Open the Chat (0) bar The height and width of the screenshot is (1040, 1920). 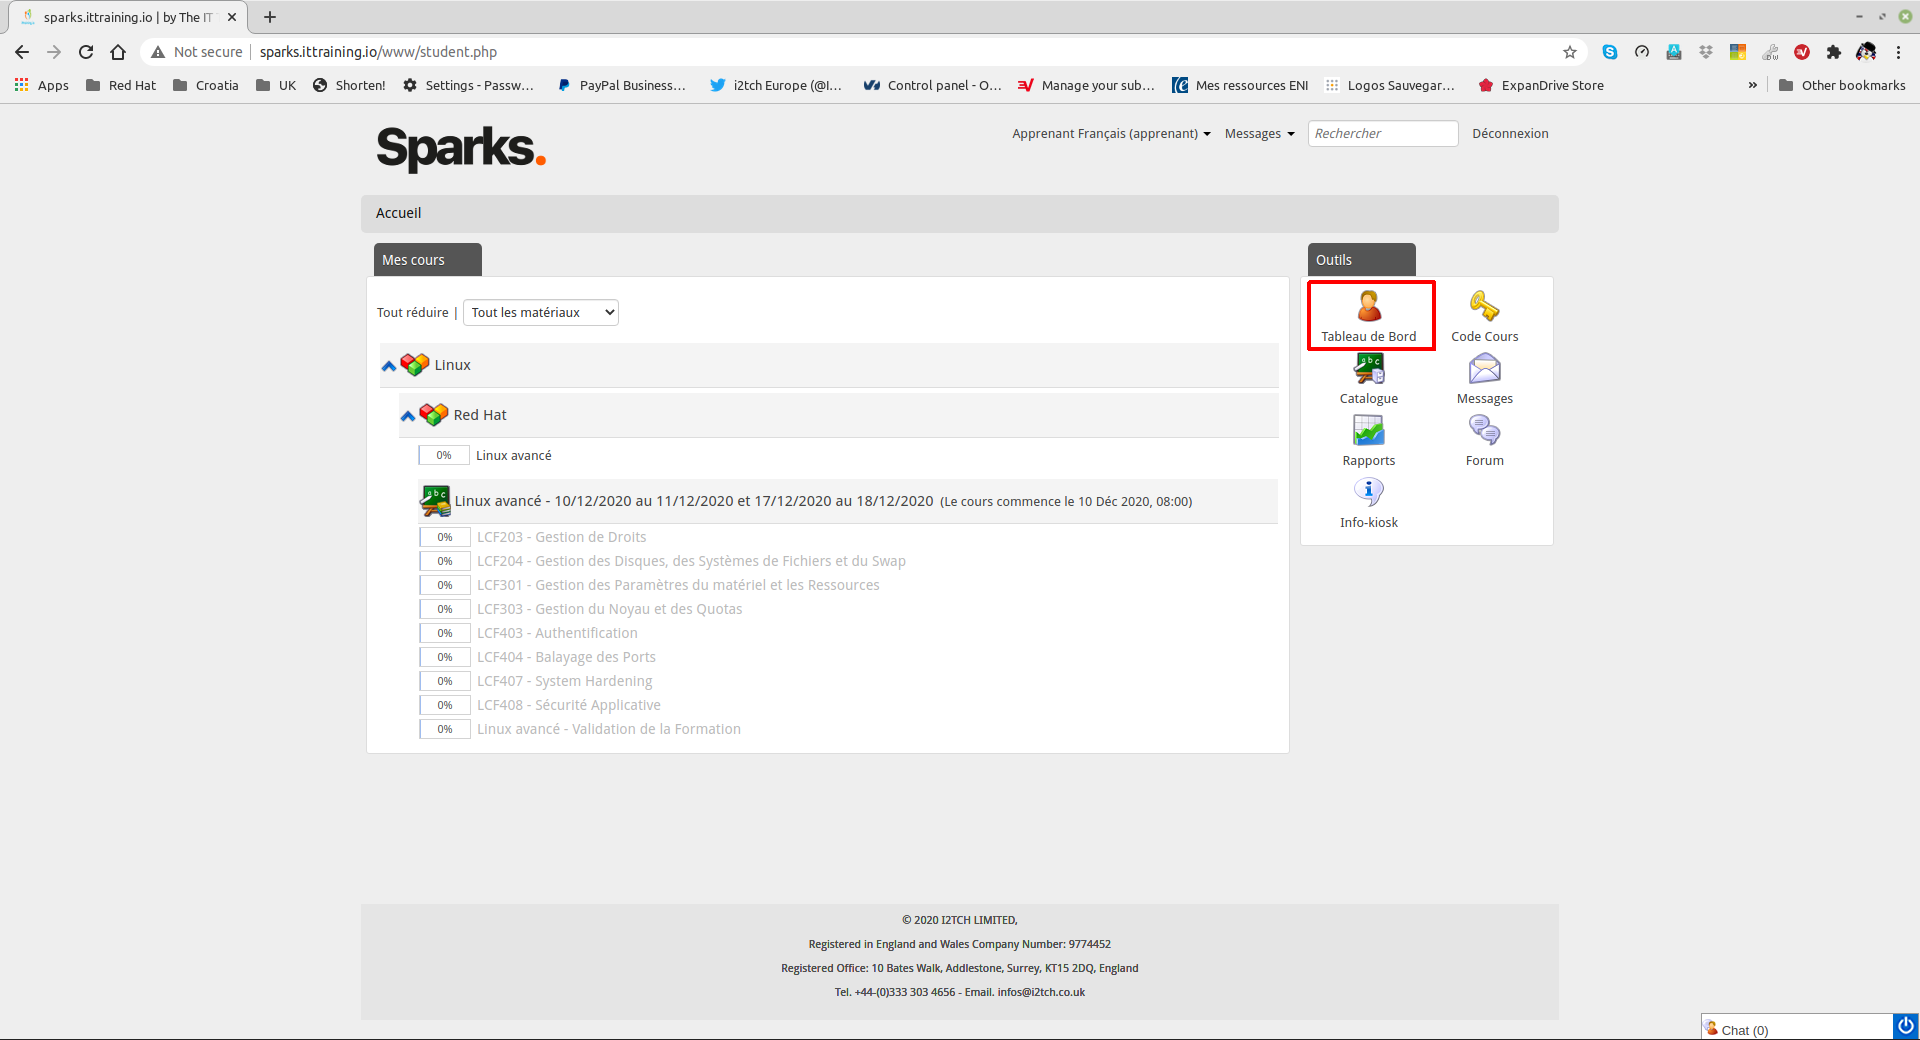click(1796, 1028)
